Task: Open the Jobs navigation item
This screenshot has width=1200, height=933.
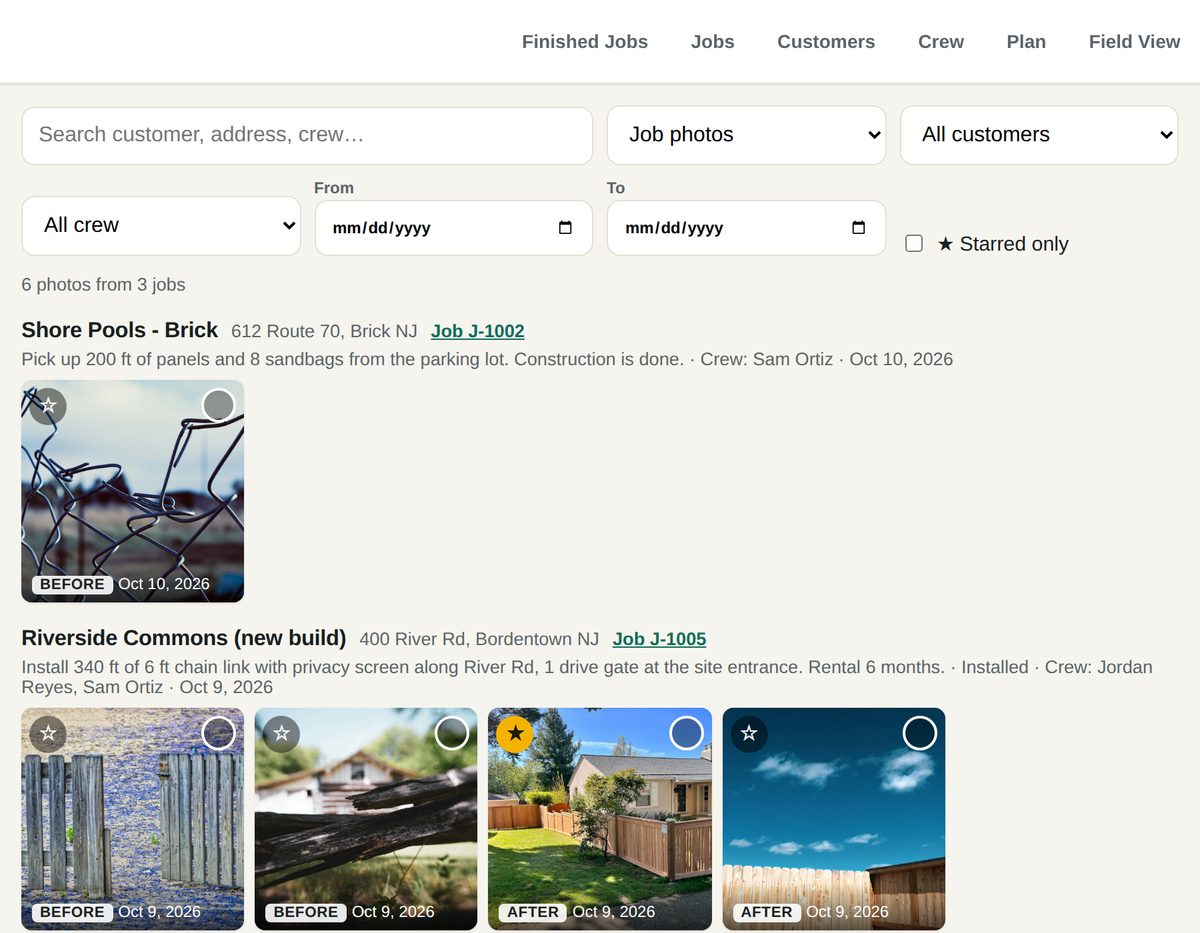Action: (713, 42)
